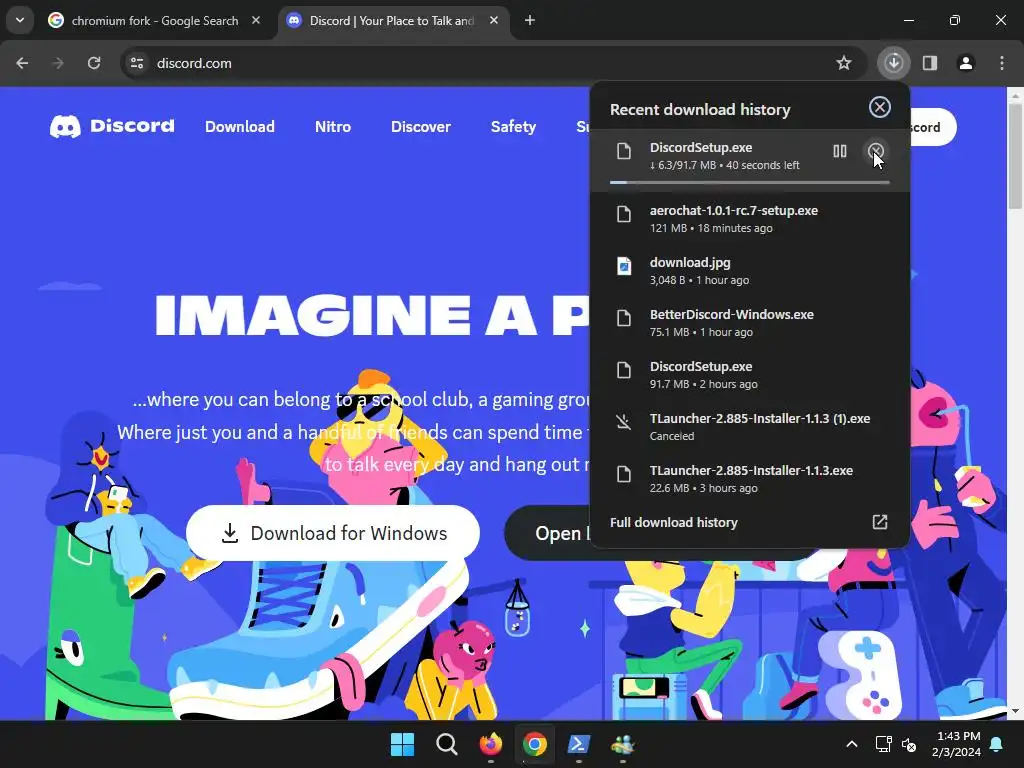Open the notification bell in taskbar
Screen dimensions: 1024x768
997,744
